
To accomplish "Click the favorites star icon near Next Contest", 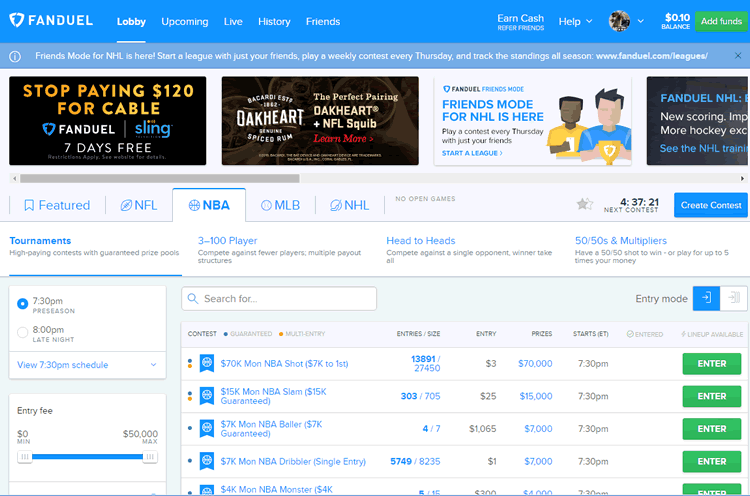I will 585,204.
